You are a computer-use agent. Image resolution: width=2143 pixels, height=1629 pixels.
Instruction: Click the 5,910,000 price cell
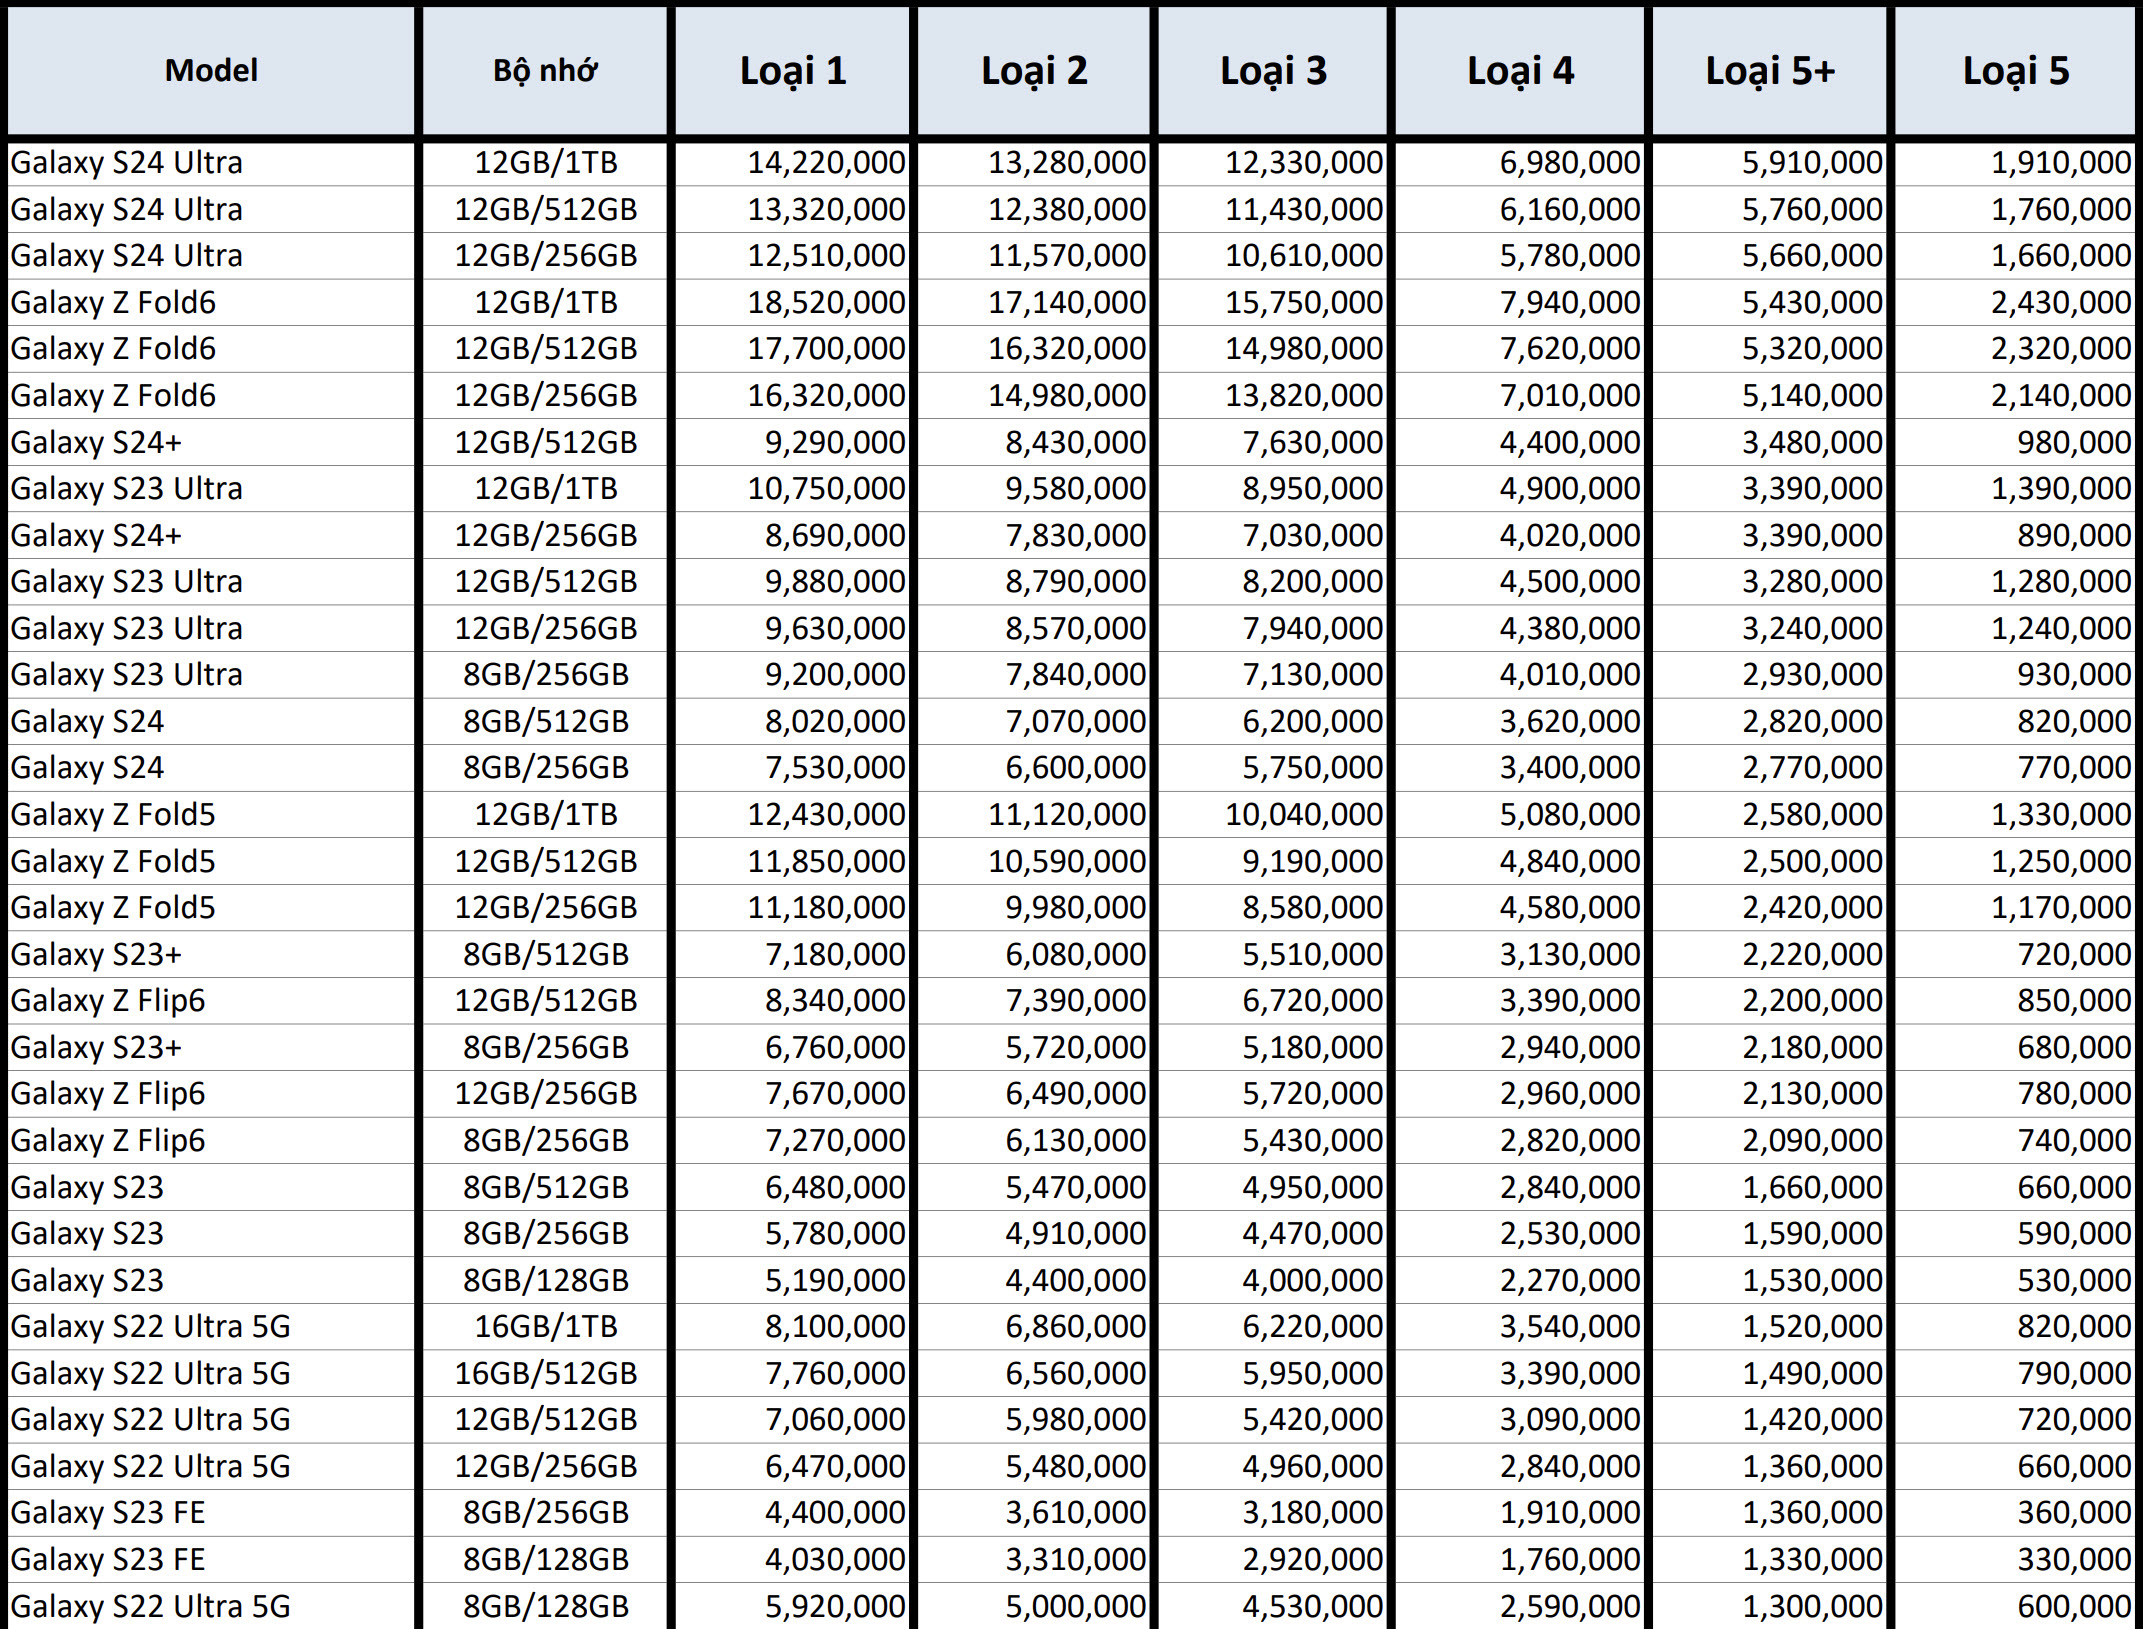[1770, 163]
